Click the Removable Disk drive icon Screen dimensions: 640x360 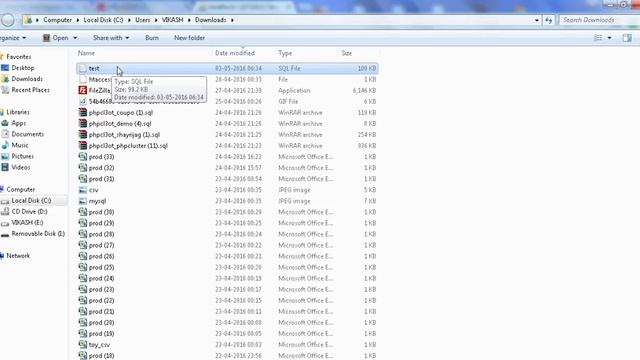click(5, 234)
